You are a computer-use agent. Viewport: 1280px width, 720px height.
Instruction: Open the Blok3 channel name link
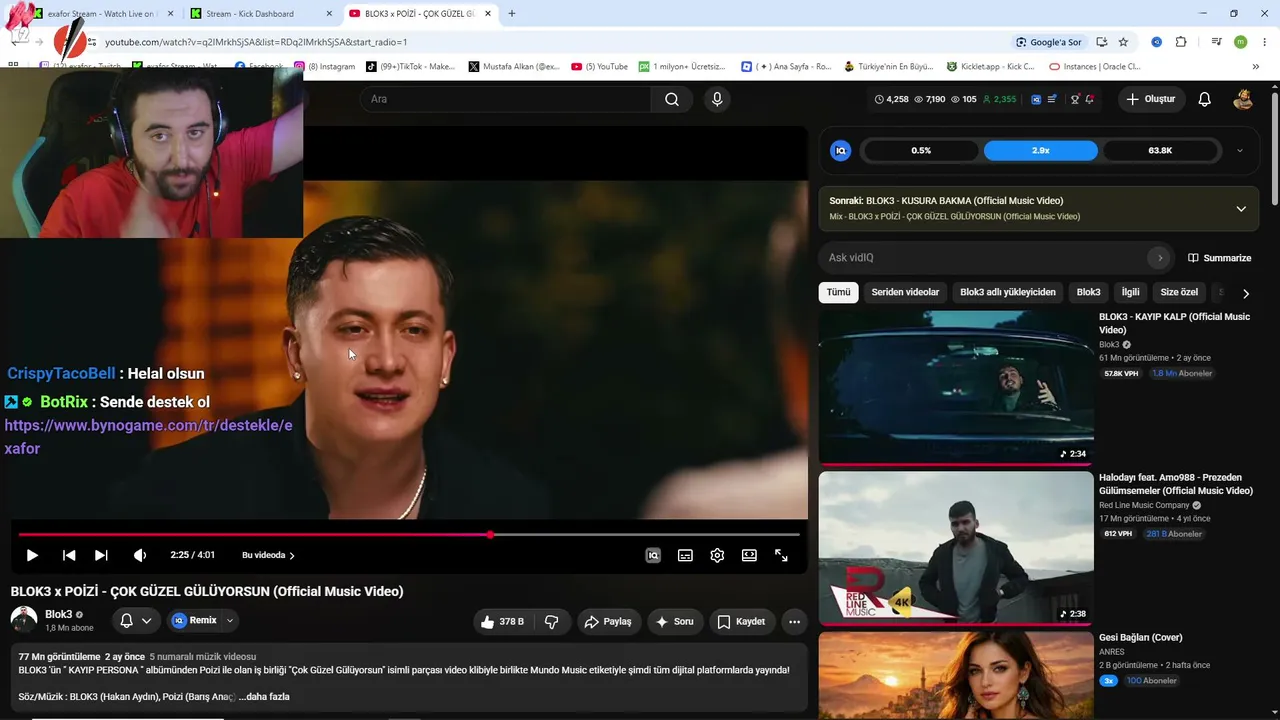(x=58, y=614)
